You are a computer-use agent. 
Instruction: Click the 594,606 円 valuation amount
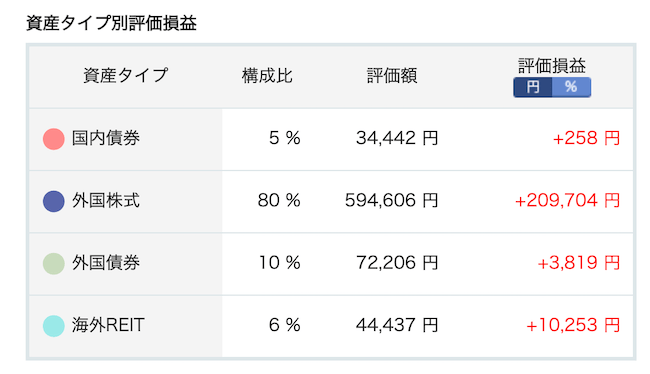(391, 201)
